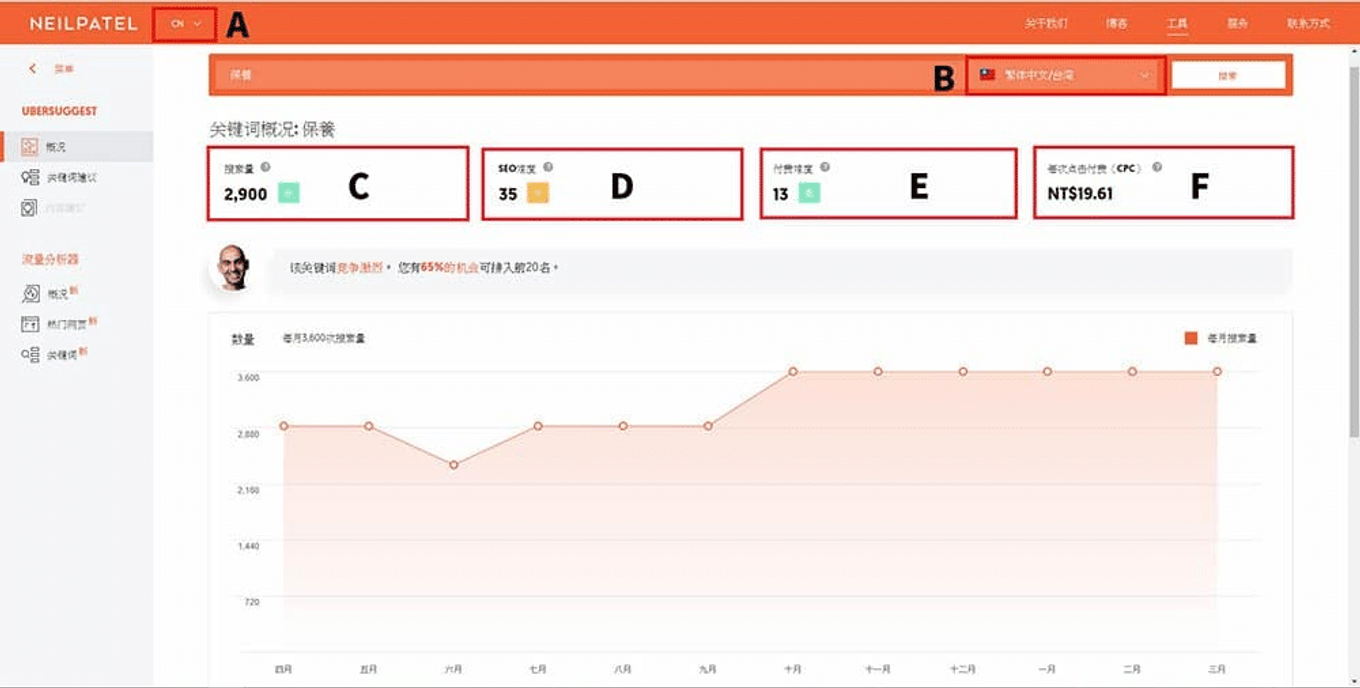Click Neil Patel's avatar photo
Image resolution: width=1360 pixels, height=688 pixels.
click(233, 269)
